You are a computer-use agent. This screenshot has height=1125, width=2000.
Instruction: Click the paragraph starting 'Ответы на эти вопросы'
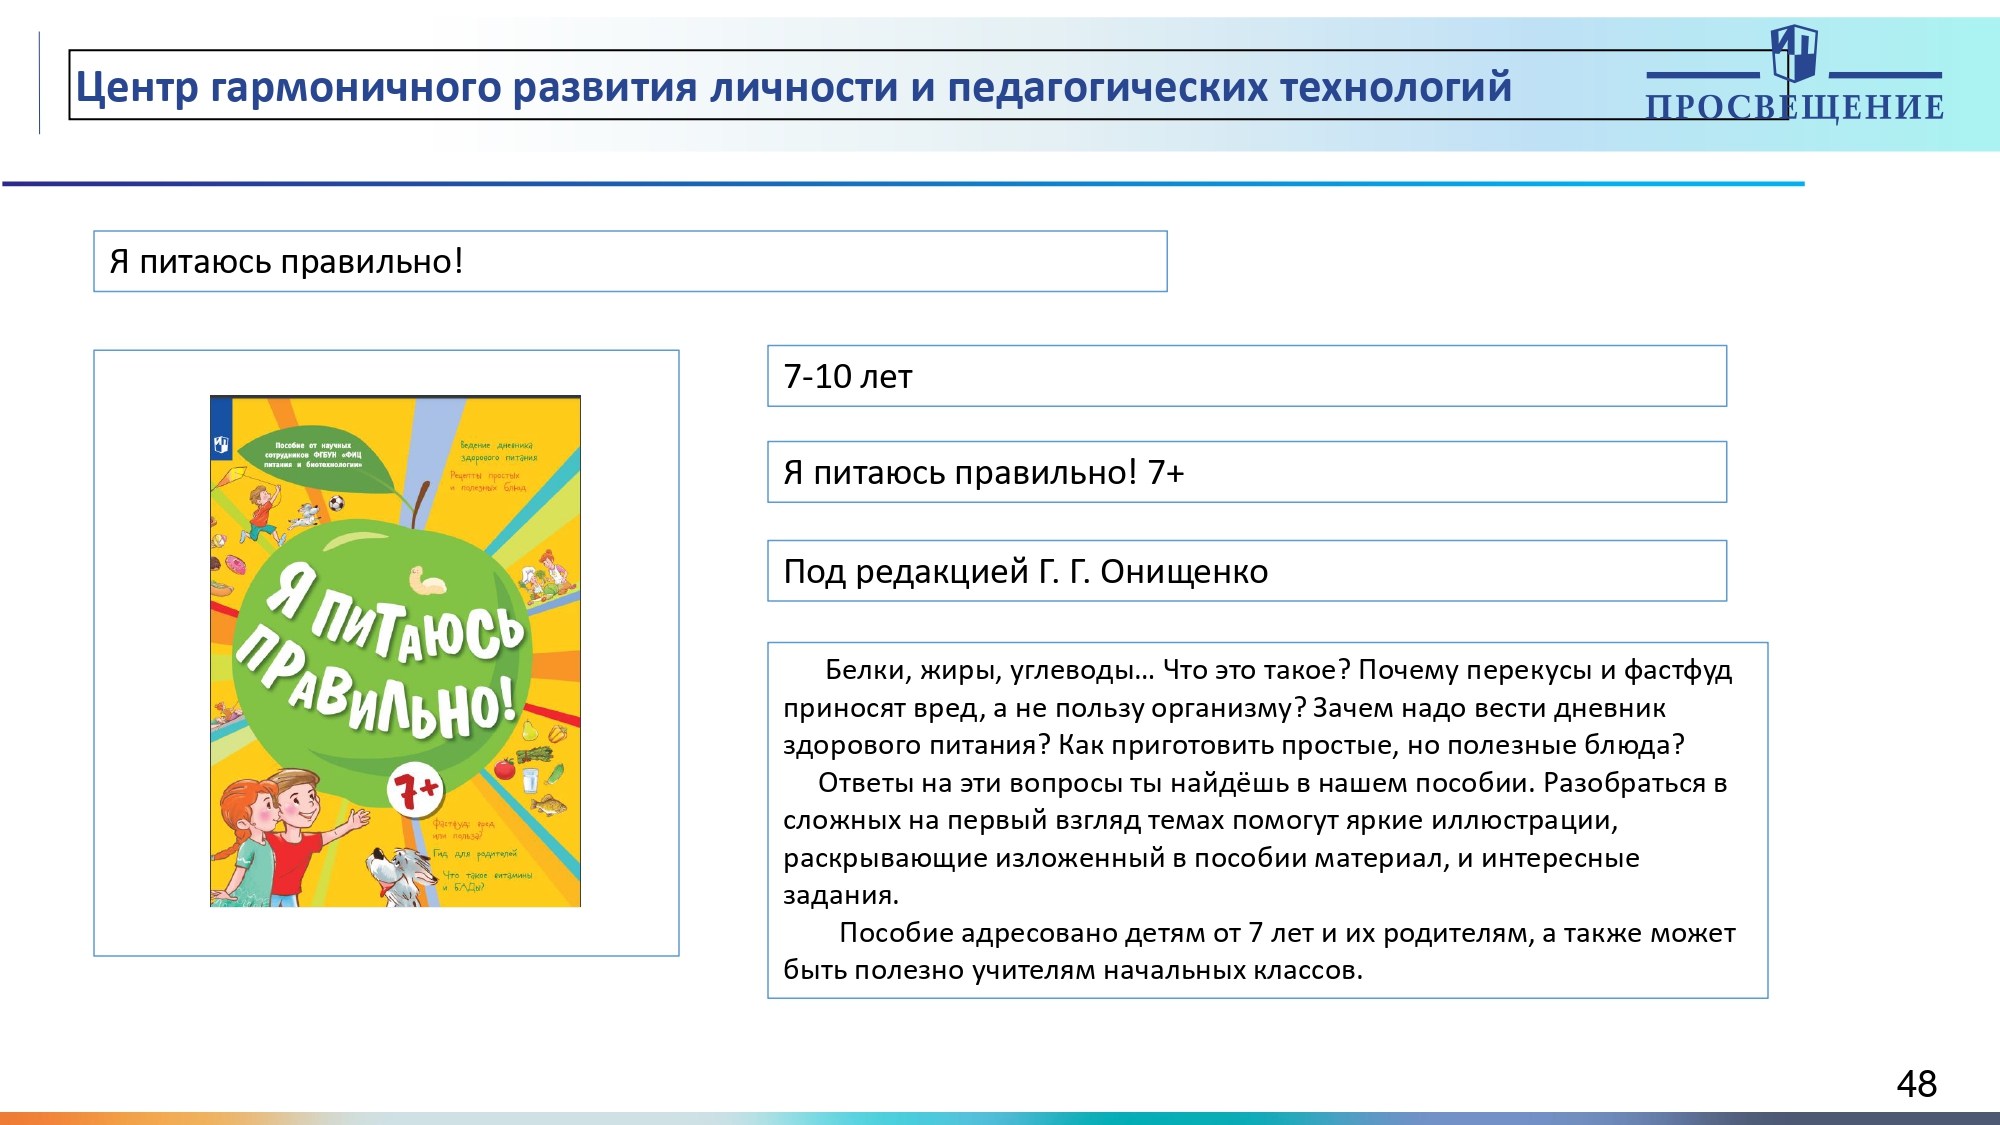[1255, 838]
